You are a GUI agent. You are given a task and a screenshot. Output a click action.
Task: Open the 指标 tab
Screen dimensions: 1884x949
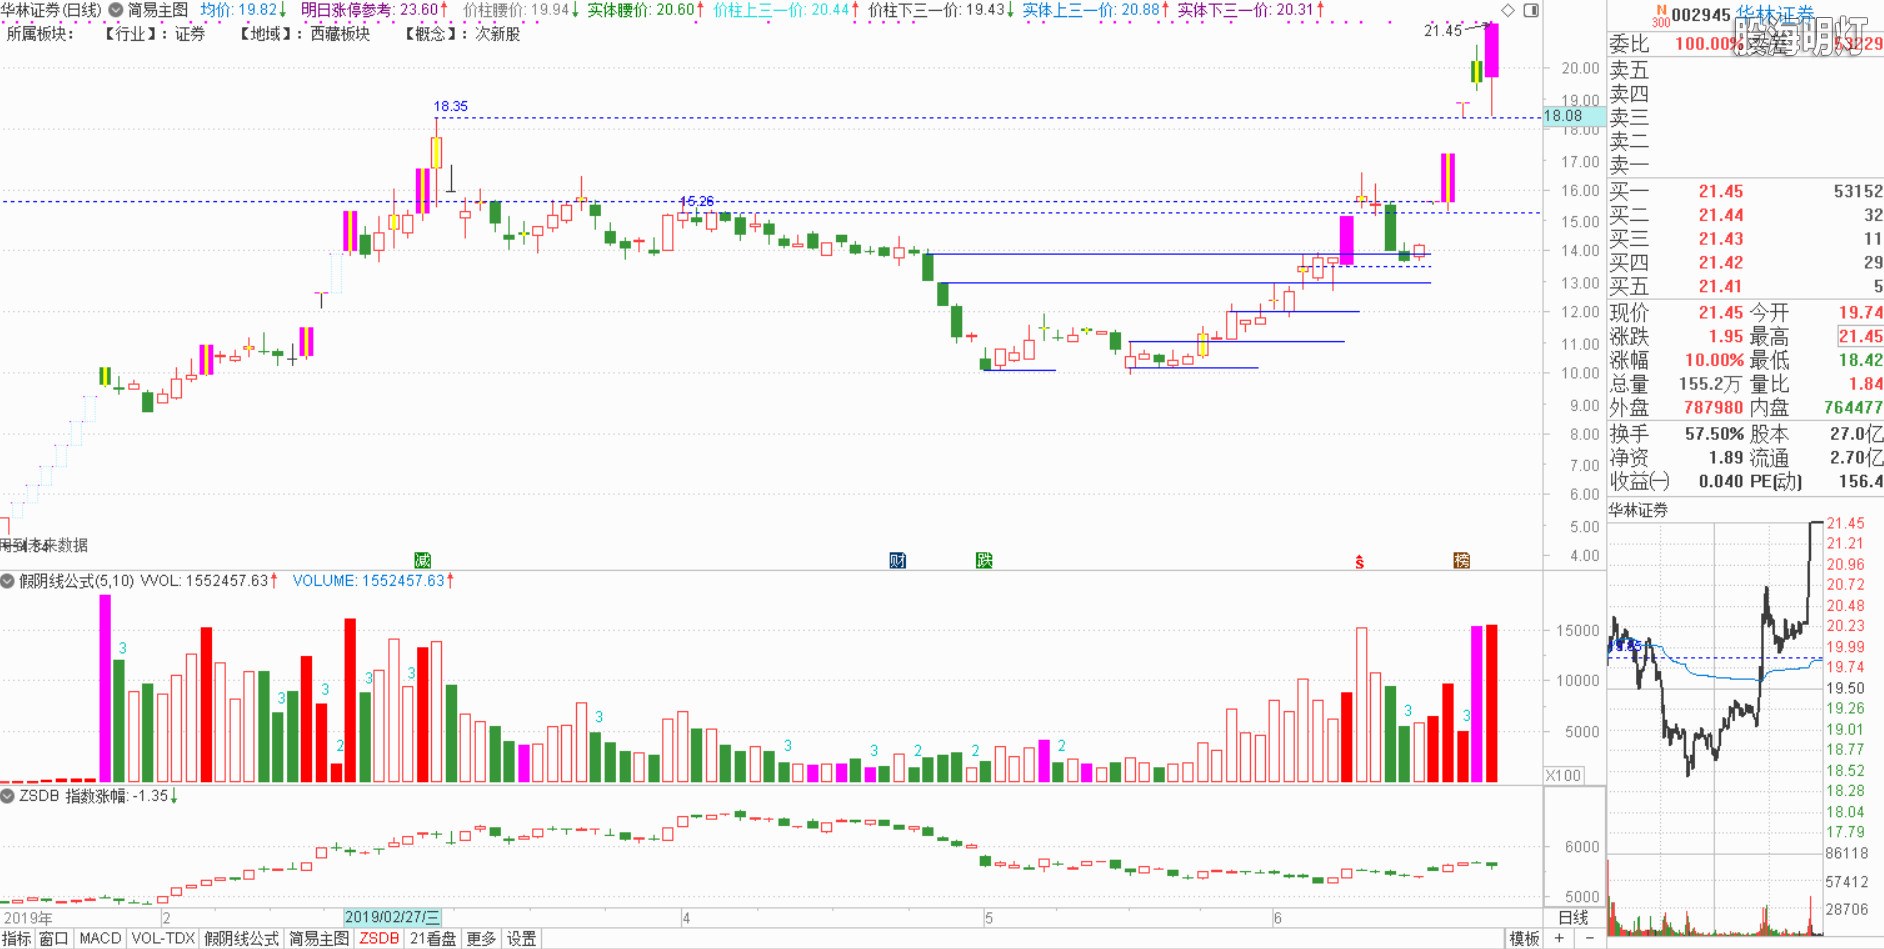pos(17,938)
